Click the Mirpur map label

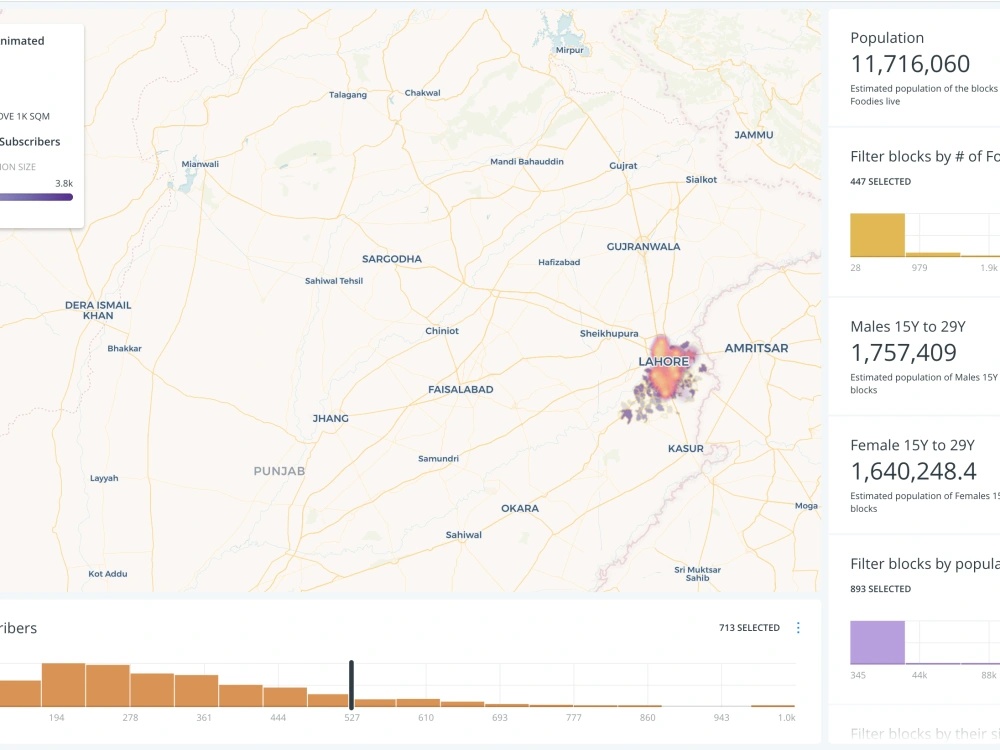tap(570, 50)
